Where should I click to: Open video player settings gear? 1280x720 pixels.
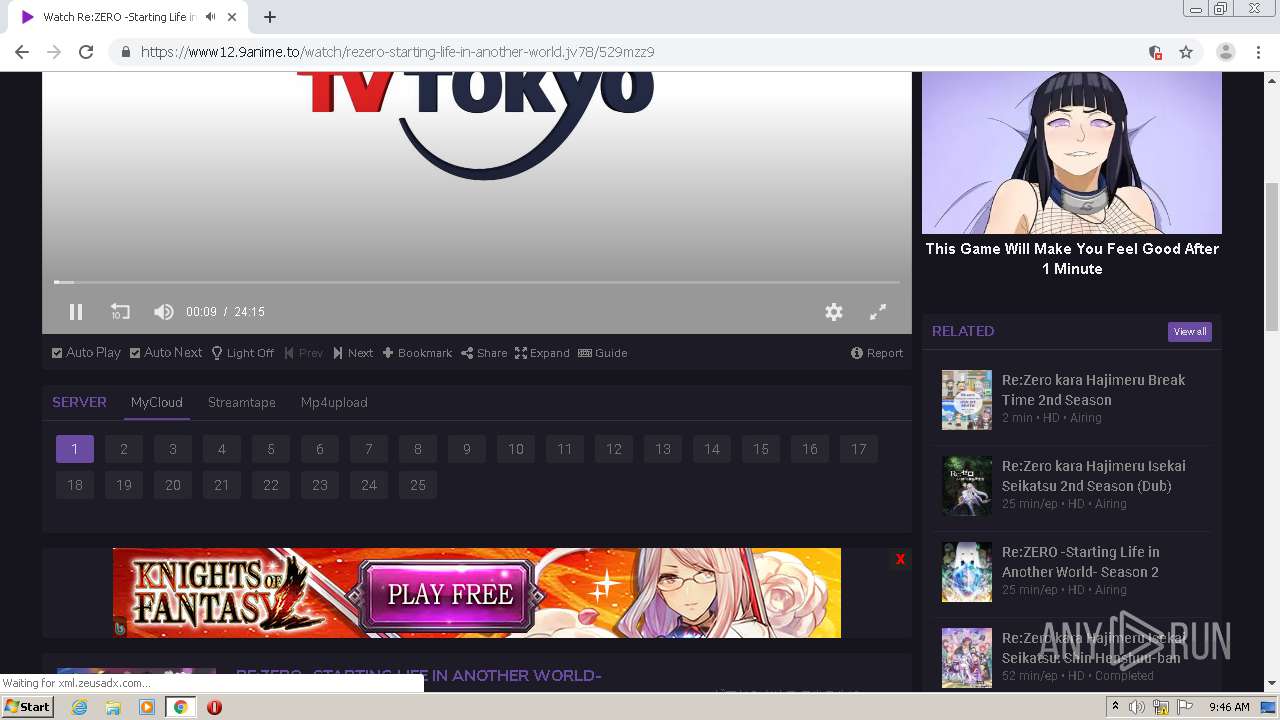(833, 312)
